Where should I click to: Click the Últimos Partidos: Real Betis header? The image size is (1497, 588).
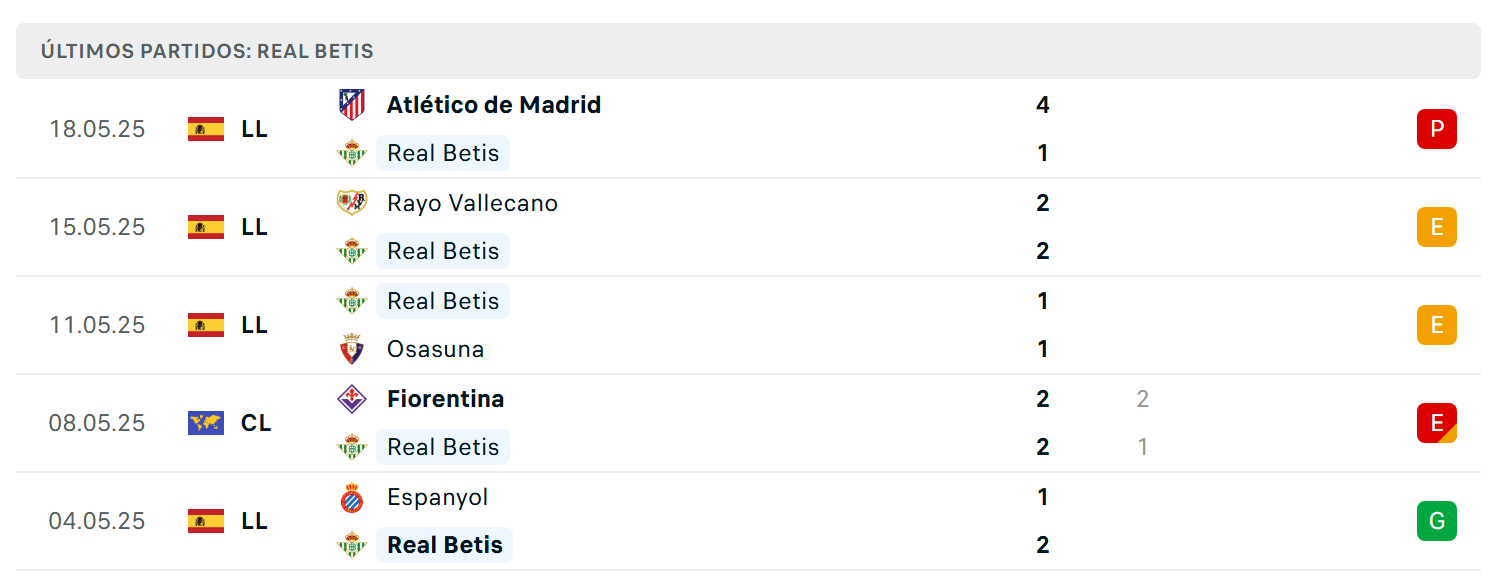point(207,51)
